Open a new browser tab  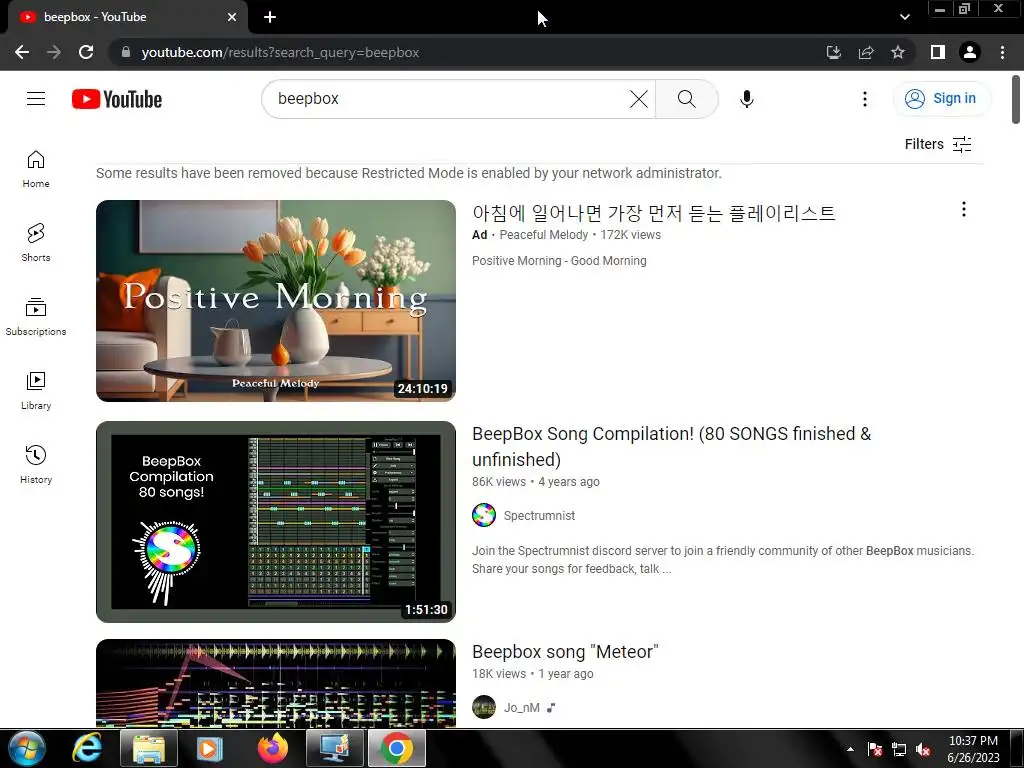coord(270,18)
